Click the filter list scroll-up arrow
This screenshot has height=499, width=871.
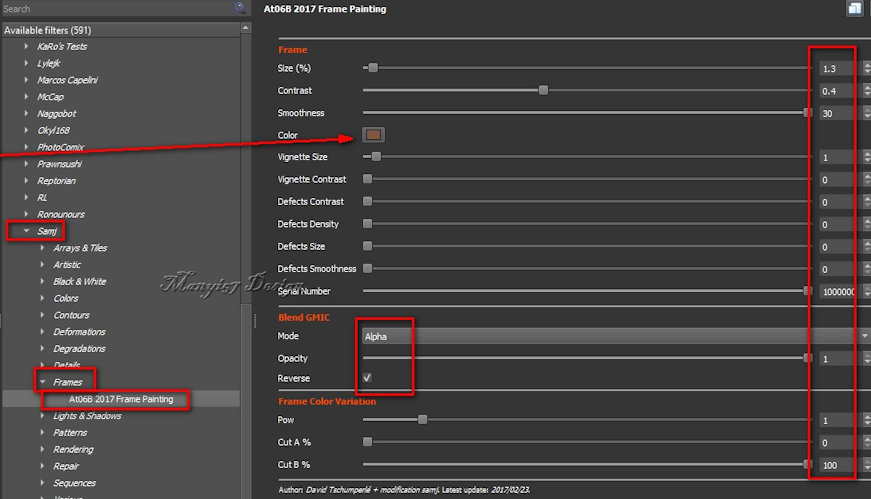[246, 30]
